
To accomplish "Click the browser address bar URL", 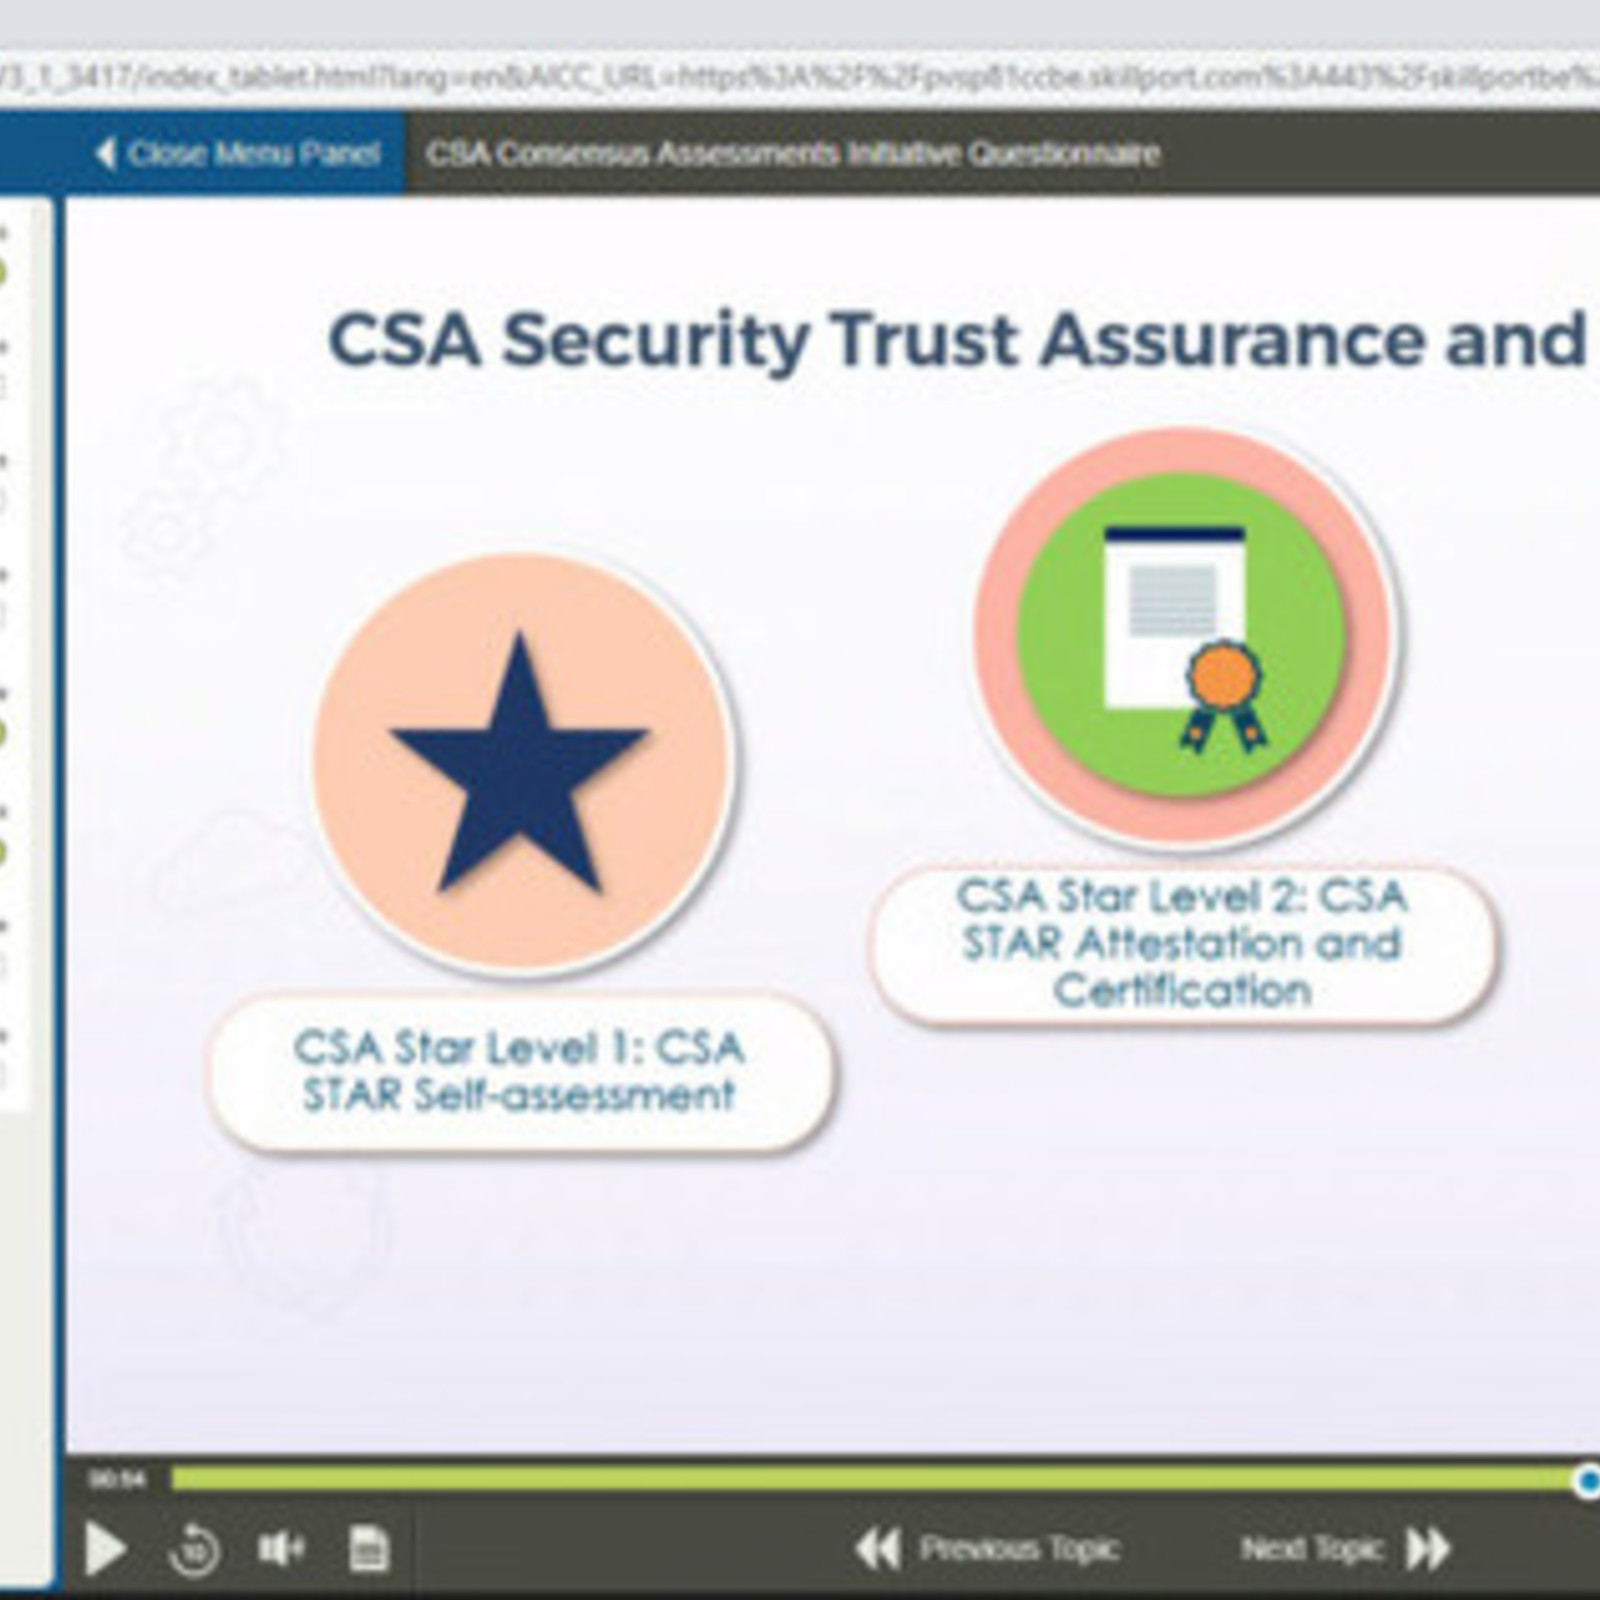I will [x=800, y=77].
